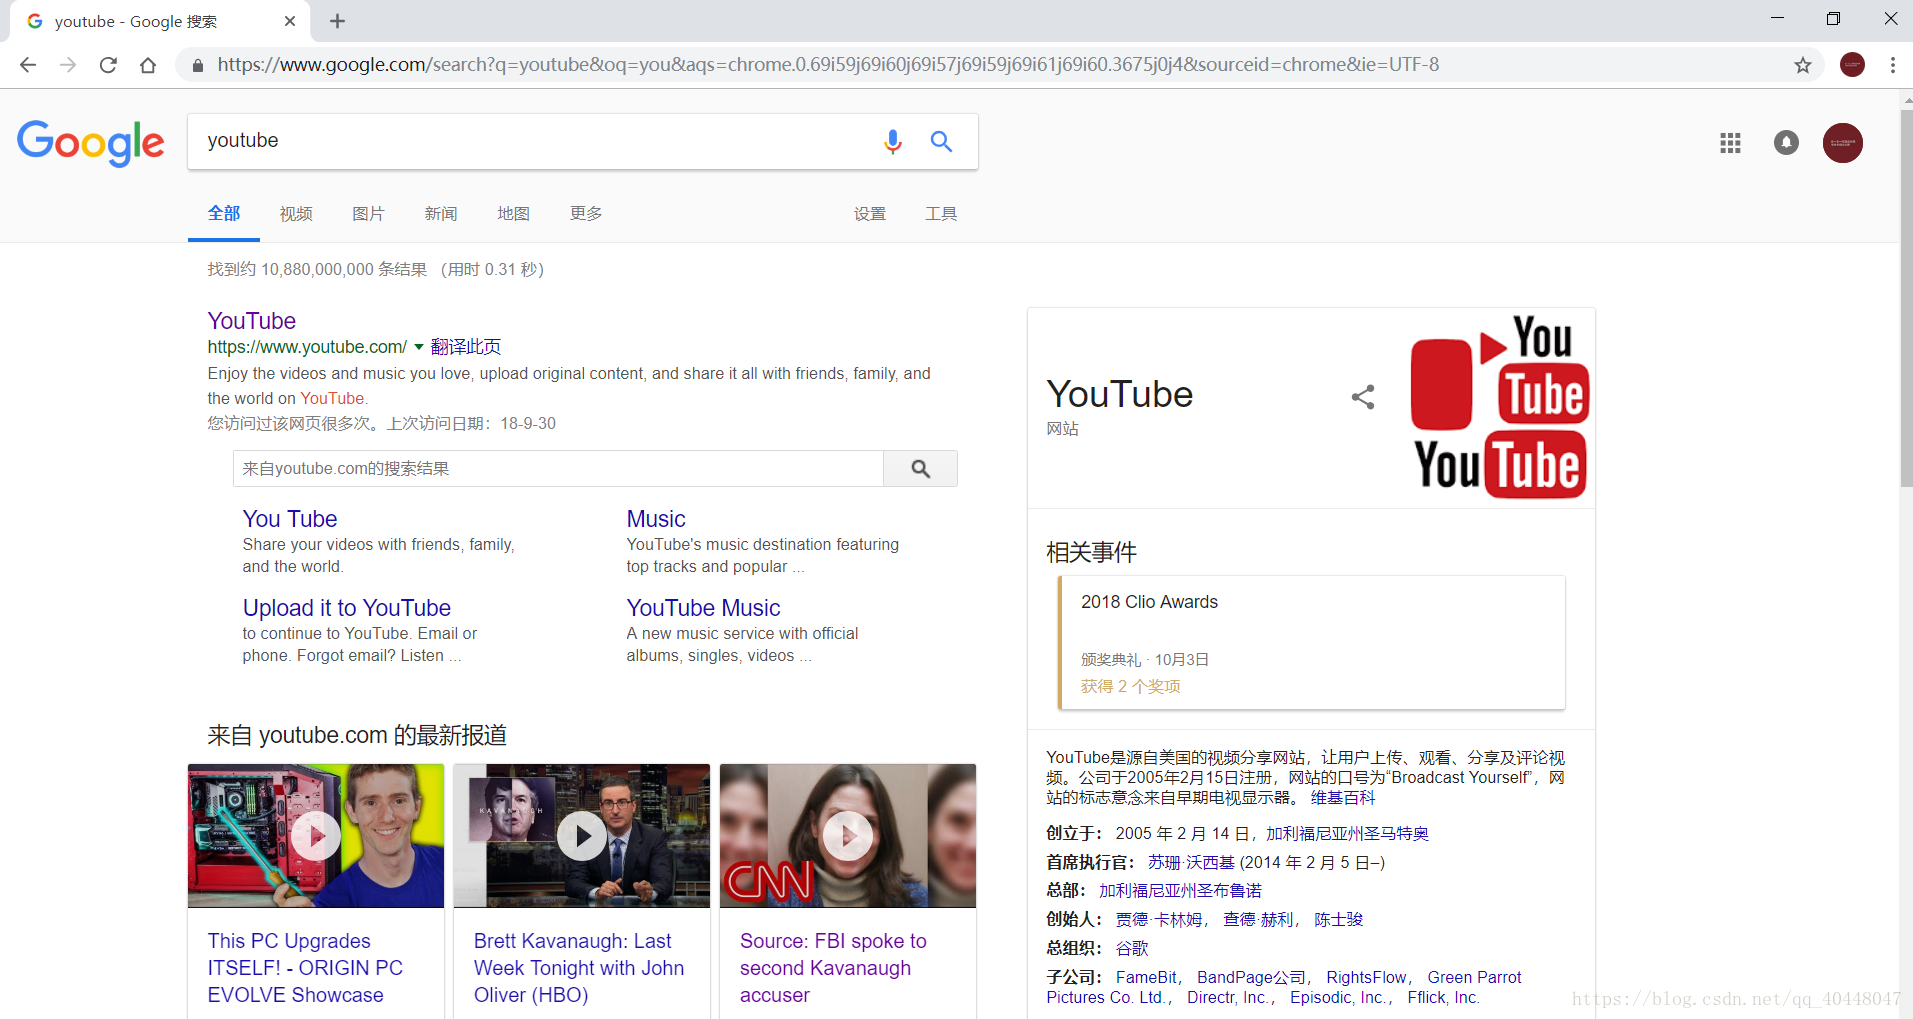This screenshot has width=1913, height=1019.
Task: Open This PC Upgrades ITSELF article
Action: click(x=305, y=968)
